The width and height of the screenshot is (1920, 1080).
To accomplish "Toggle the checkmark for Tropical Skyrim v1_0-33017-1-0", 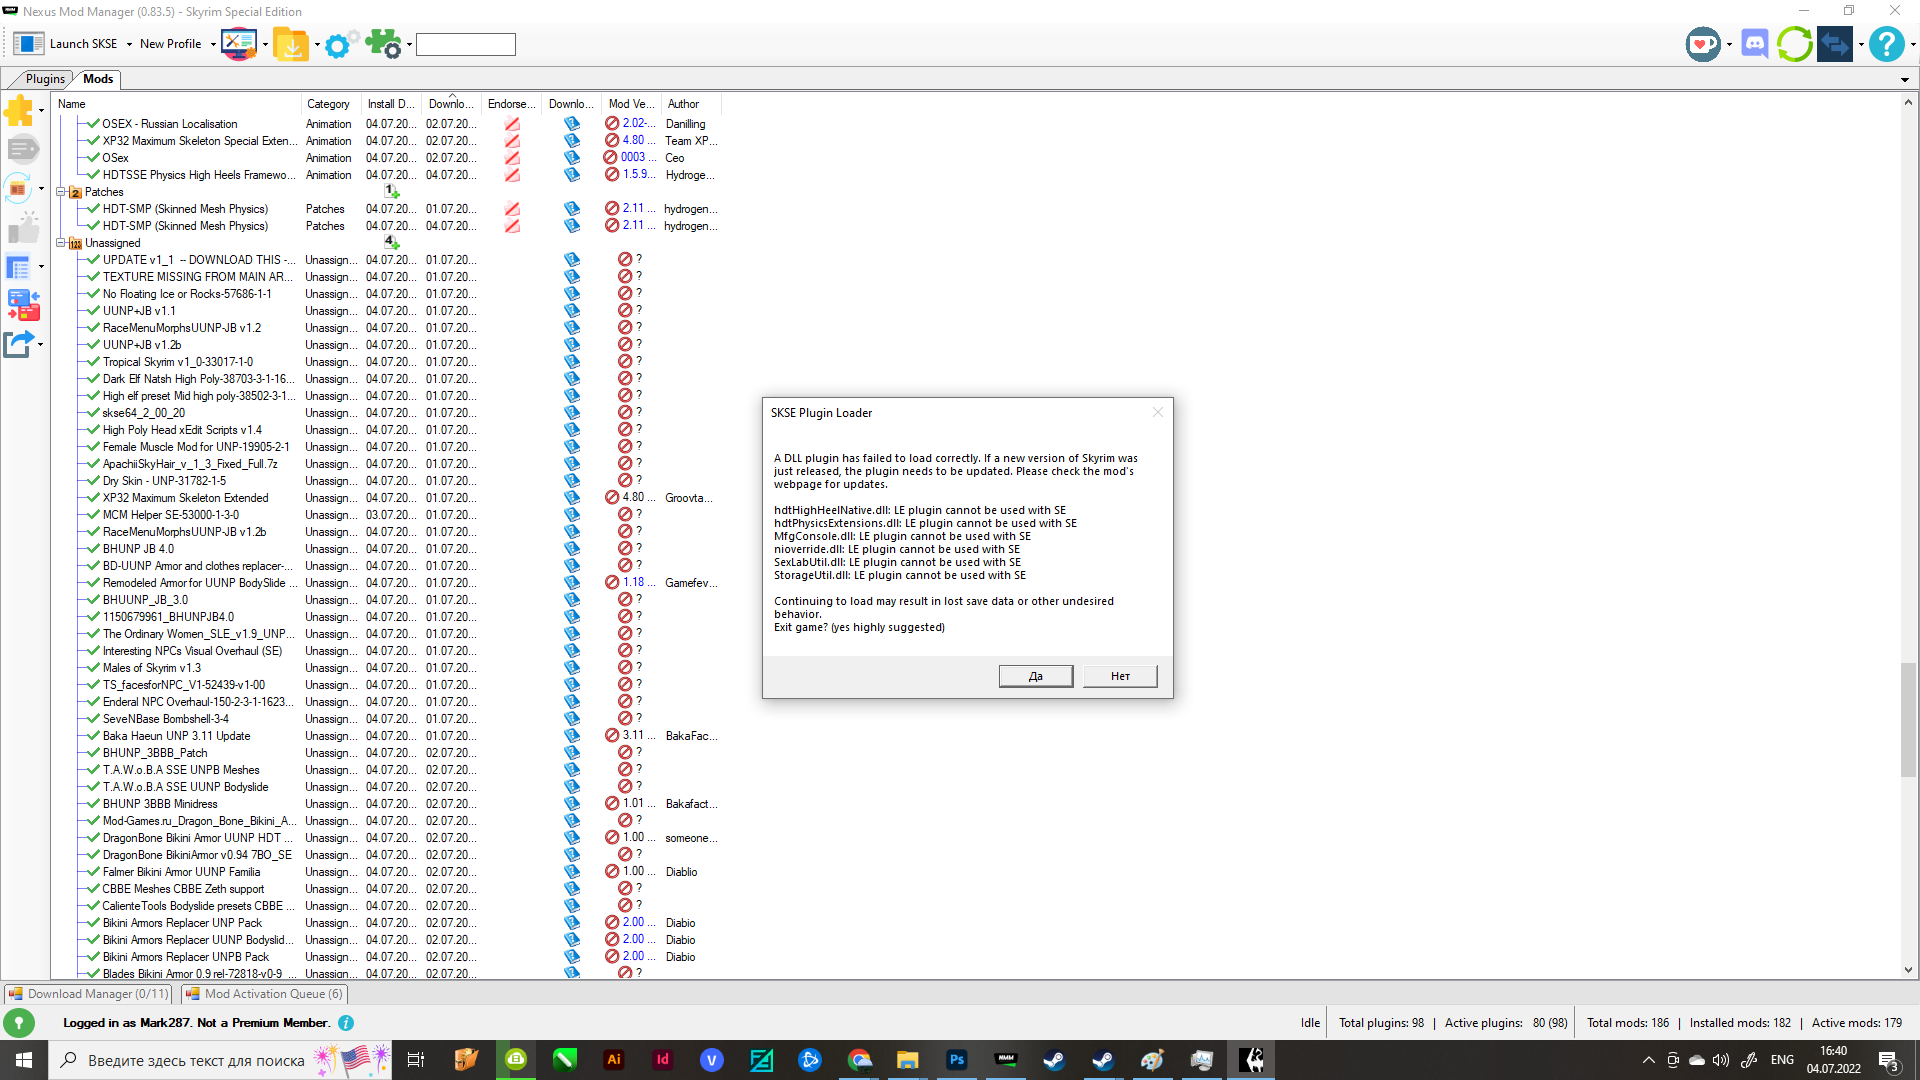I will pos(93,362).
